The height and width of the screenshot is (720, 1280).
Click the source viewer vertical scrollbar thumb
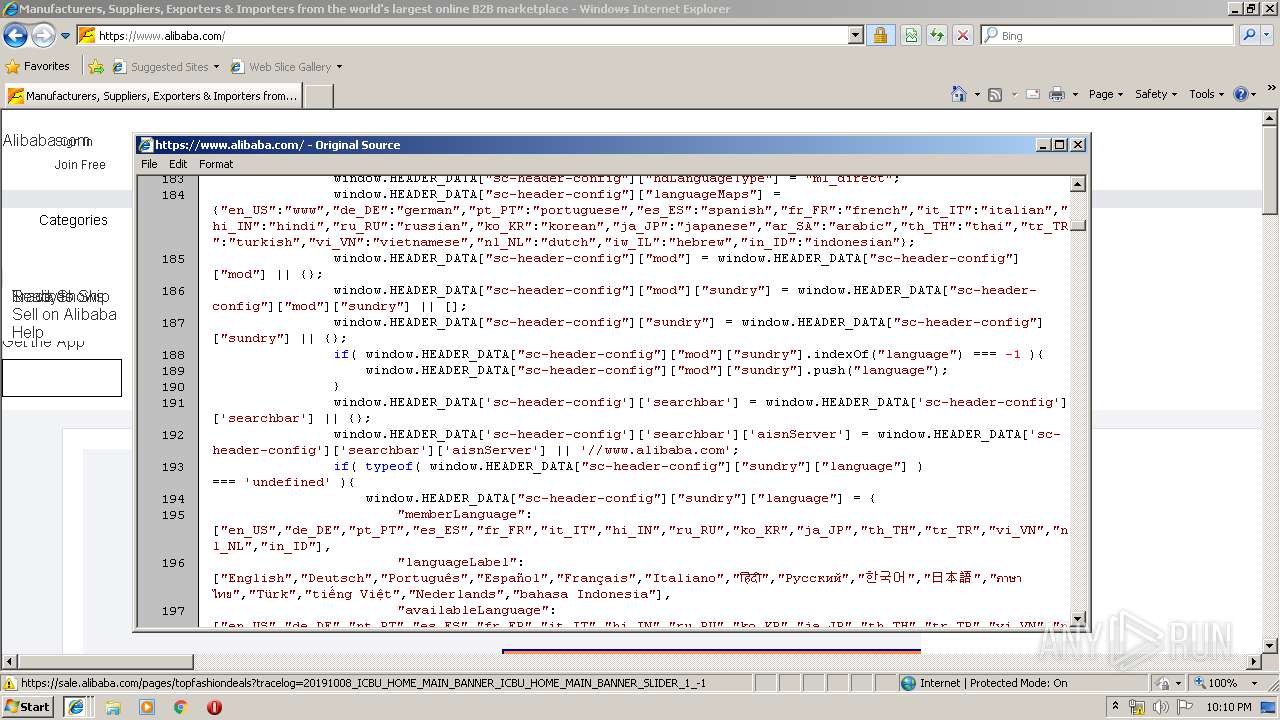pyautogui.click(x=1078, y=225)
